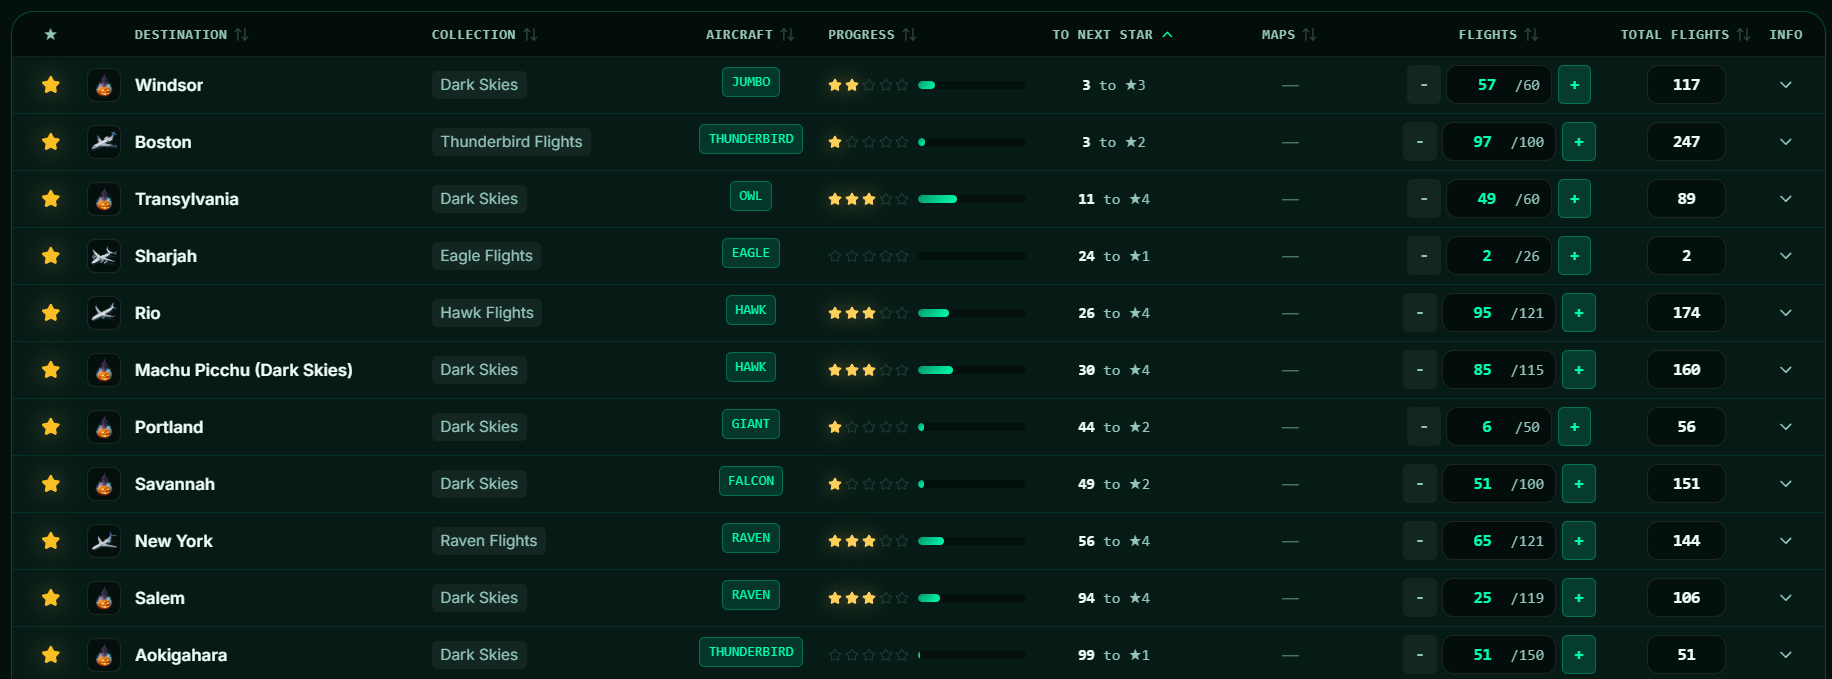Increase flights for Boston with plus

point(1579,142)
